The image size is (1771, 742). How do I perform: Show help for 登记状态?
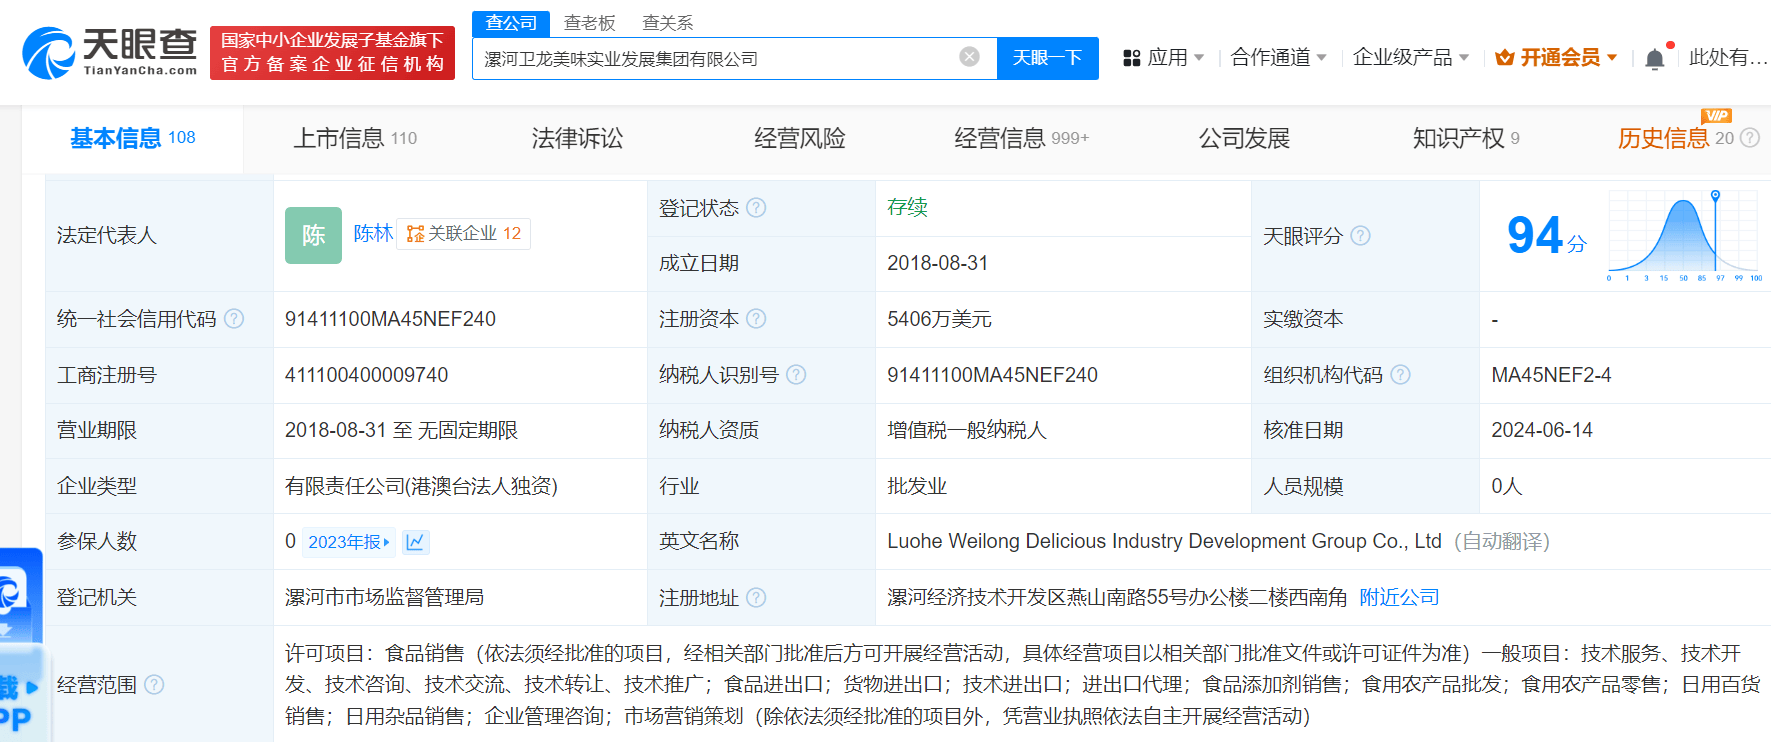756,208
